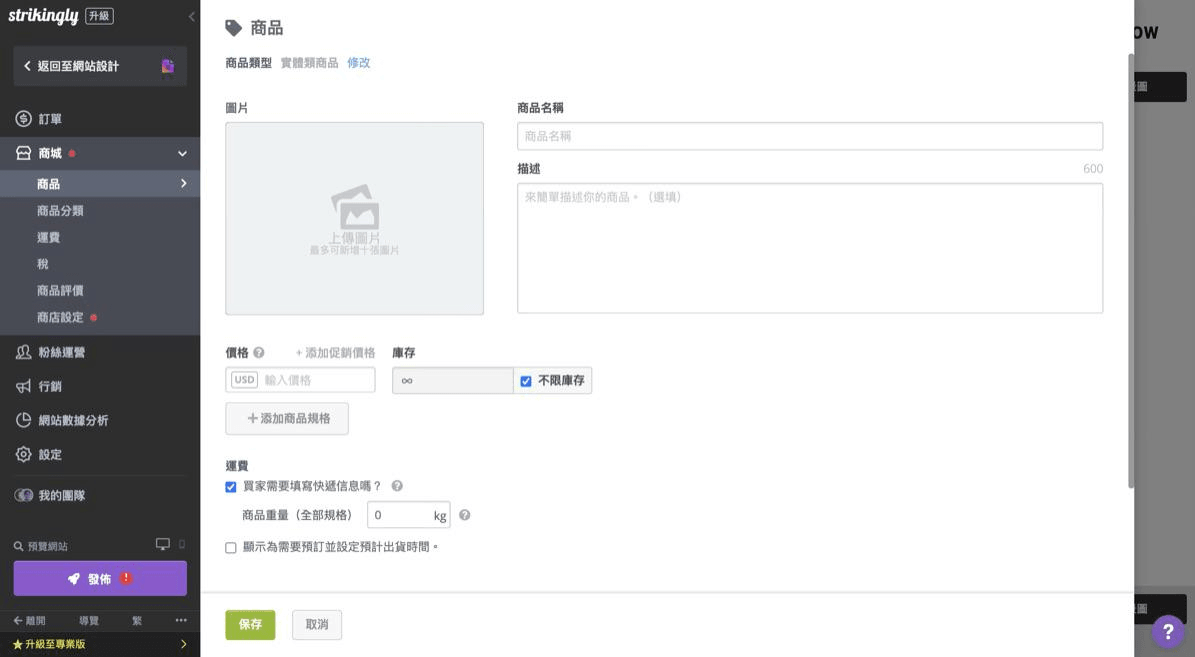Toggle the 買家需要填寫快遞信息嗎 checkbox

231,487
